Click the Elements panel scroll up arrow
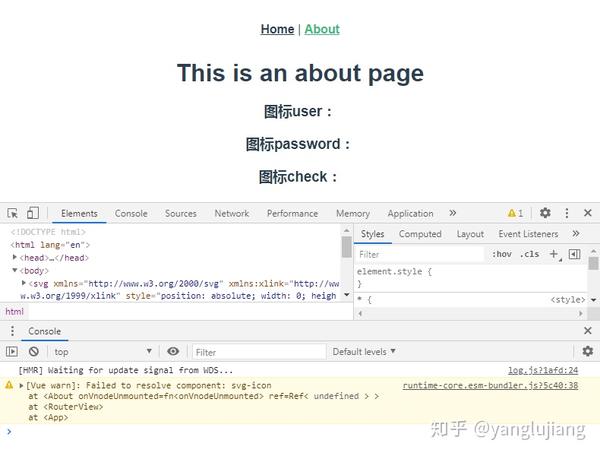 pyautogui.click(x=347, y=230)
